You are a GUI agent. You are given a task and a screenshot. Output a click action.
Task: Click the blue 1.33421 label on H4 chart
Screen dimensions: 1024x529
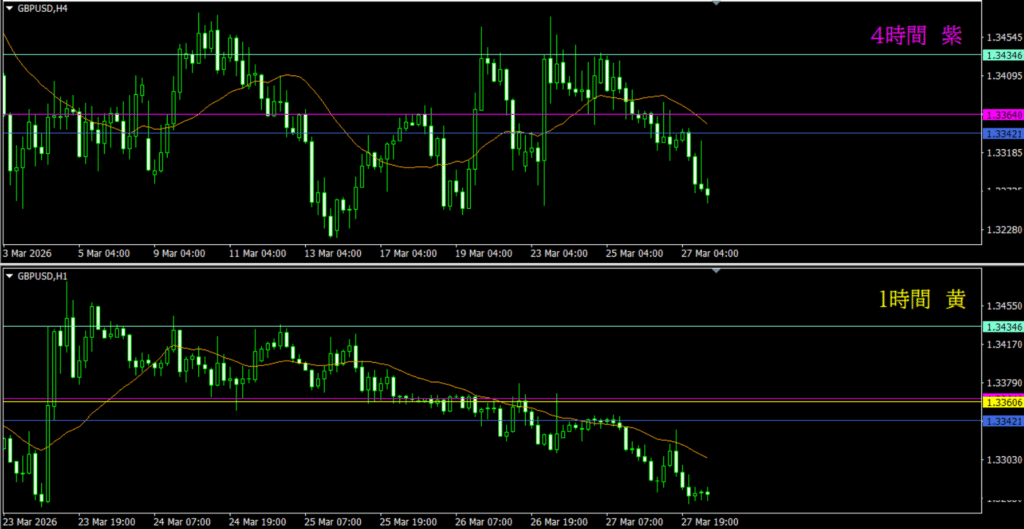point(1002,133)
